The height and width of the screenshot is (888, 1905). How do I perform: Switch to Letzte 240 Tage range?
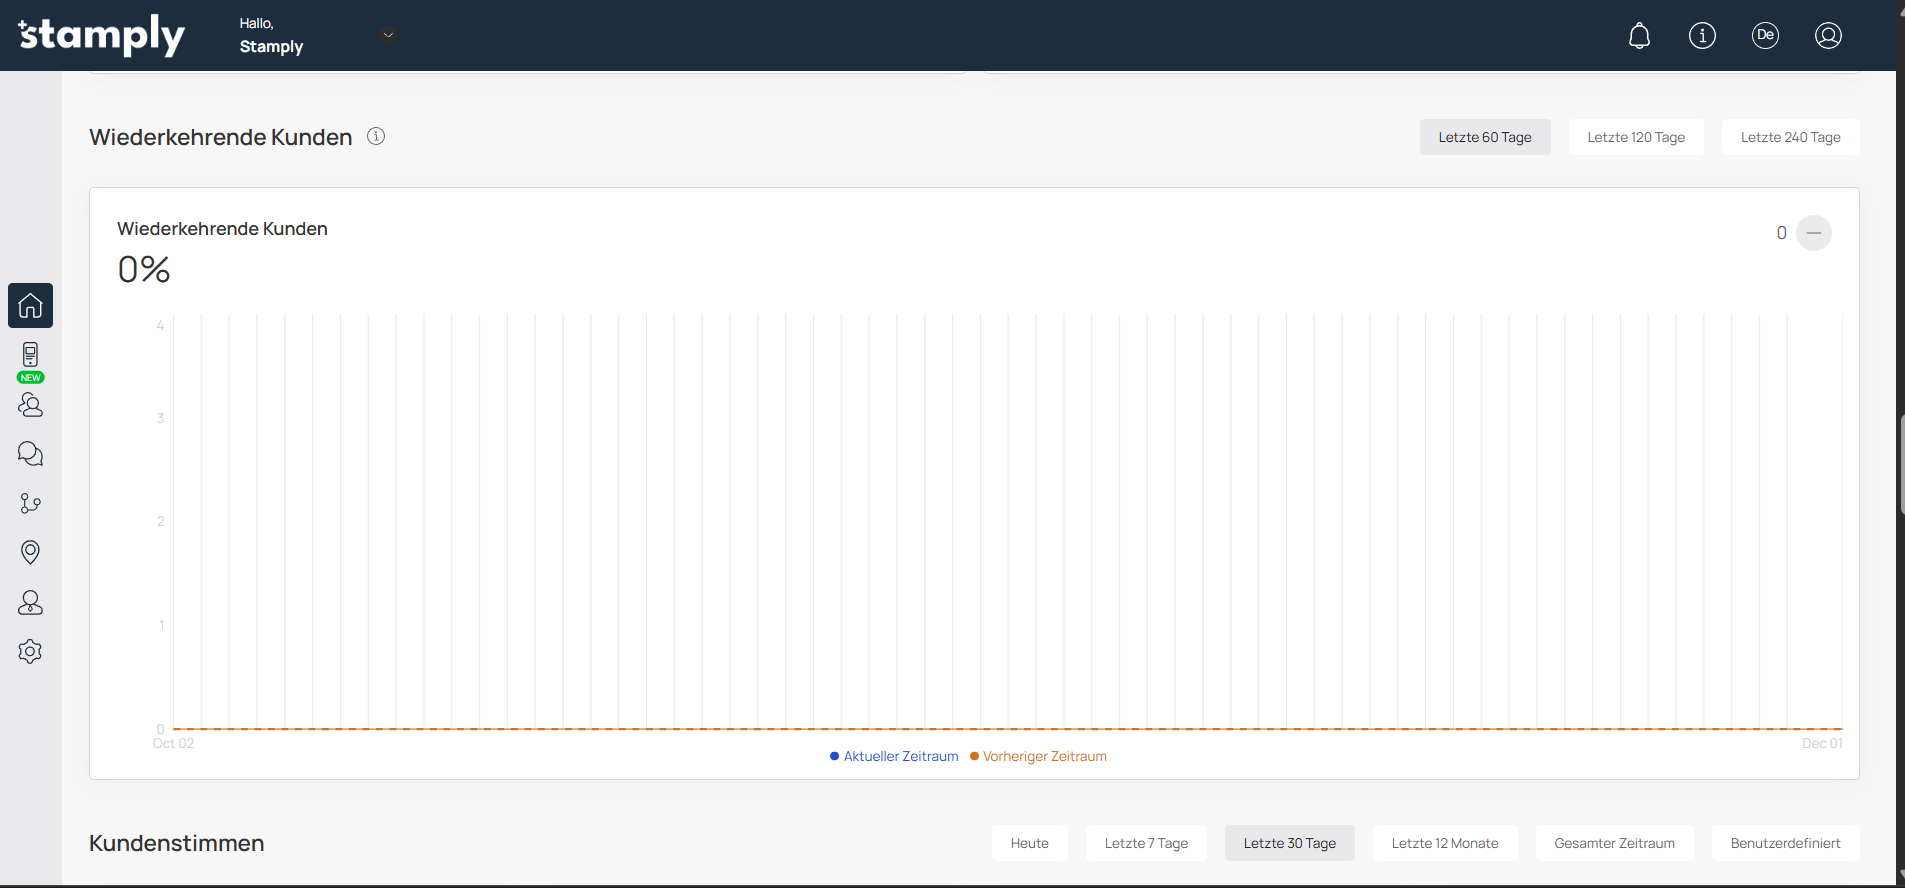coord(1789,137)
